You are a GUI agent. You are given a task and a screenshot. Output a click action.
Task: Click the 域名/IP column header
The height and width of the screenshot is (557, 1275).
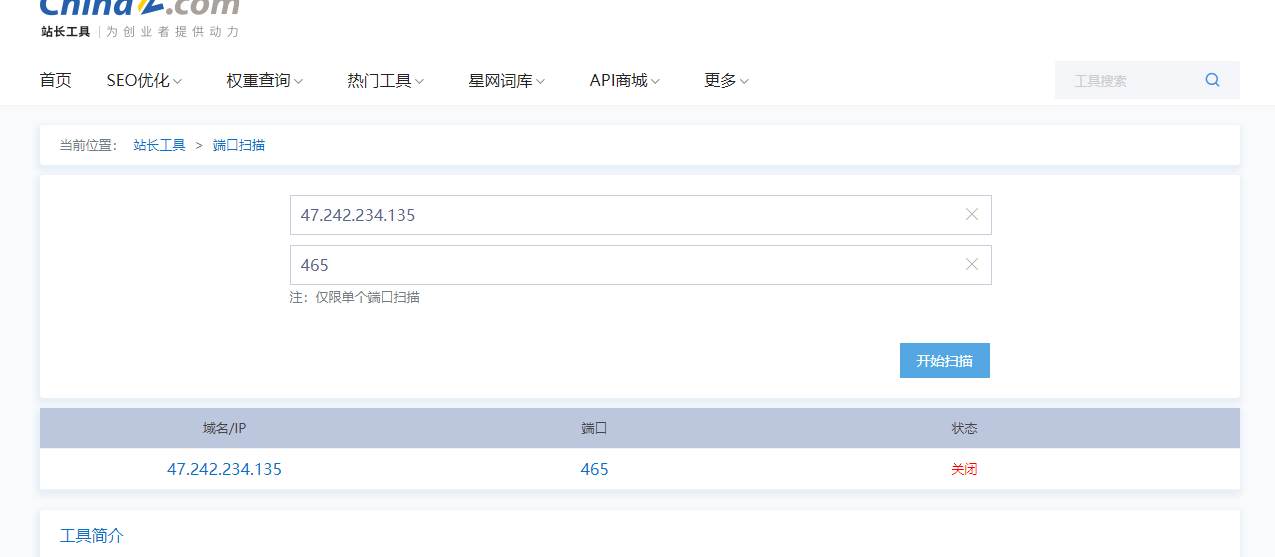point(224,428)
